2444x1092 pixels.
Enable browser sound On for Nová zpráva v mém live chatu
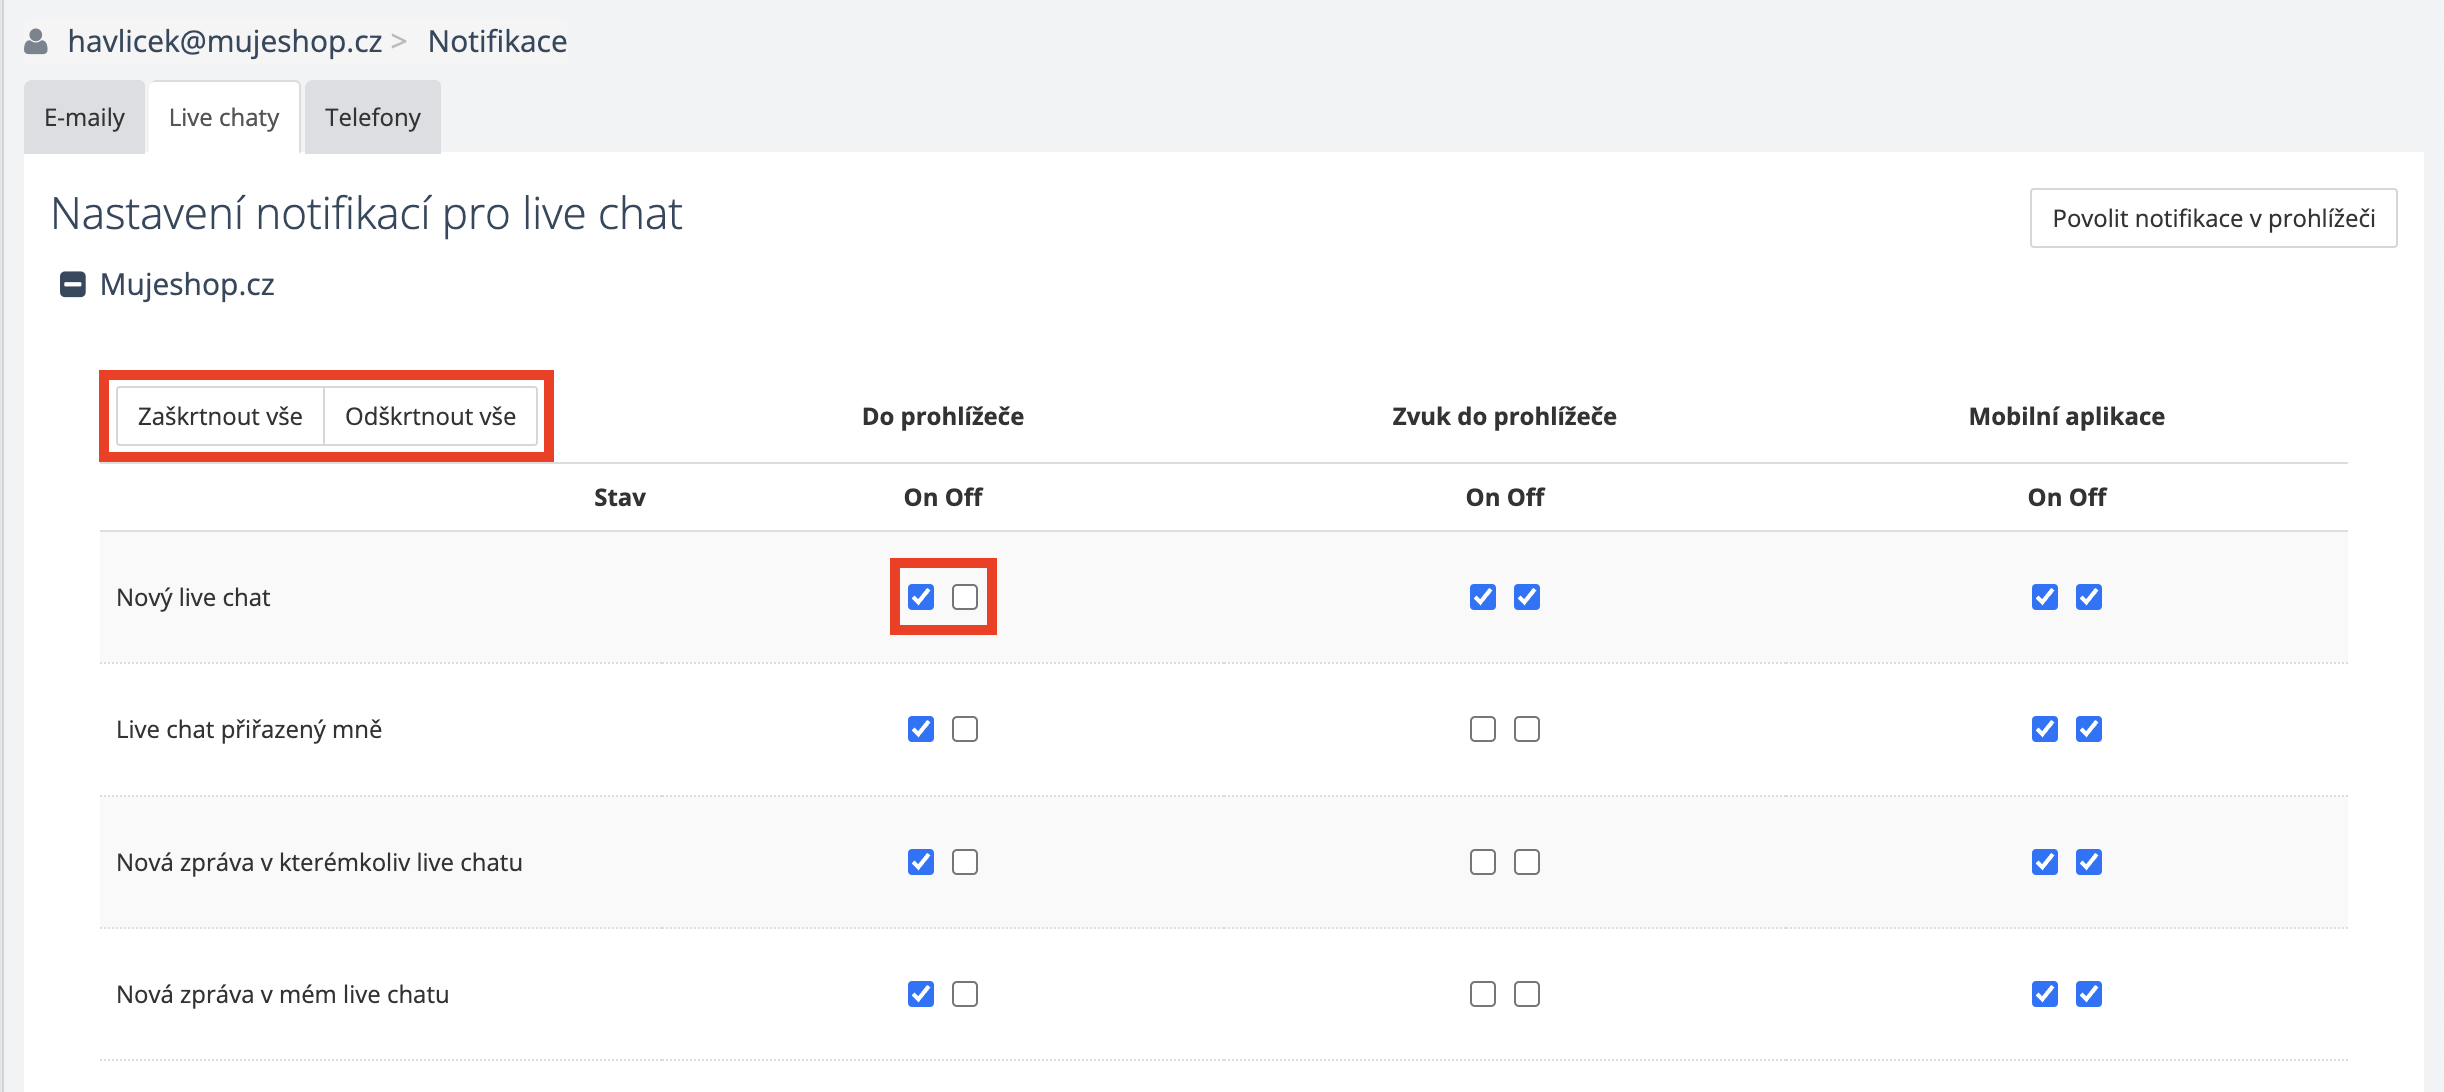tap(1483, 994)
